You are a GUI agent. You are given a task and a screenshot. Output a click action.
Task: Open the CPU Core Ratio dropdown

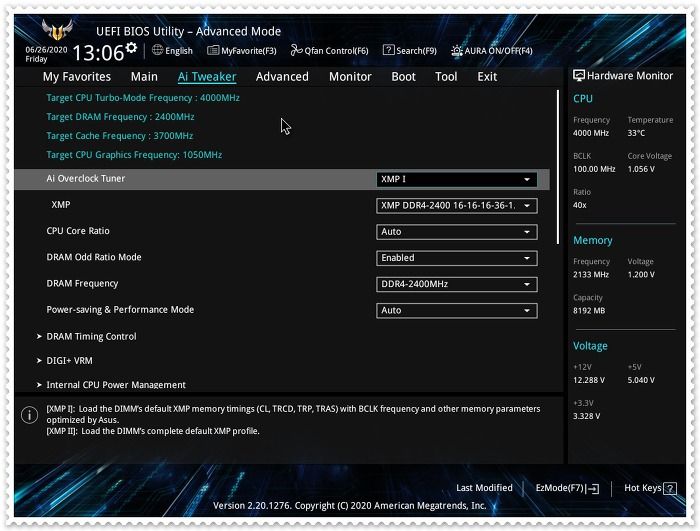tap(457, 232)
